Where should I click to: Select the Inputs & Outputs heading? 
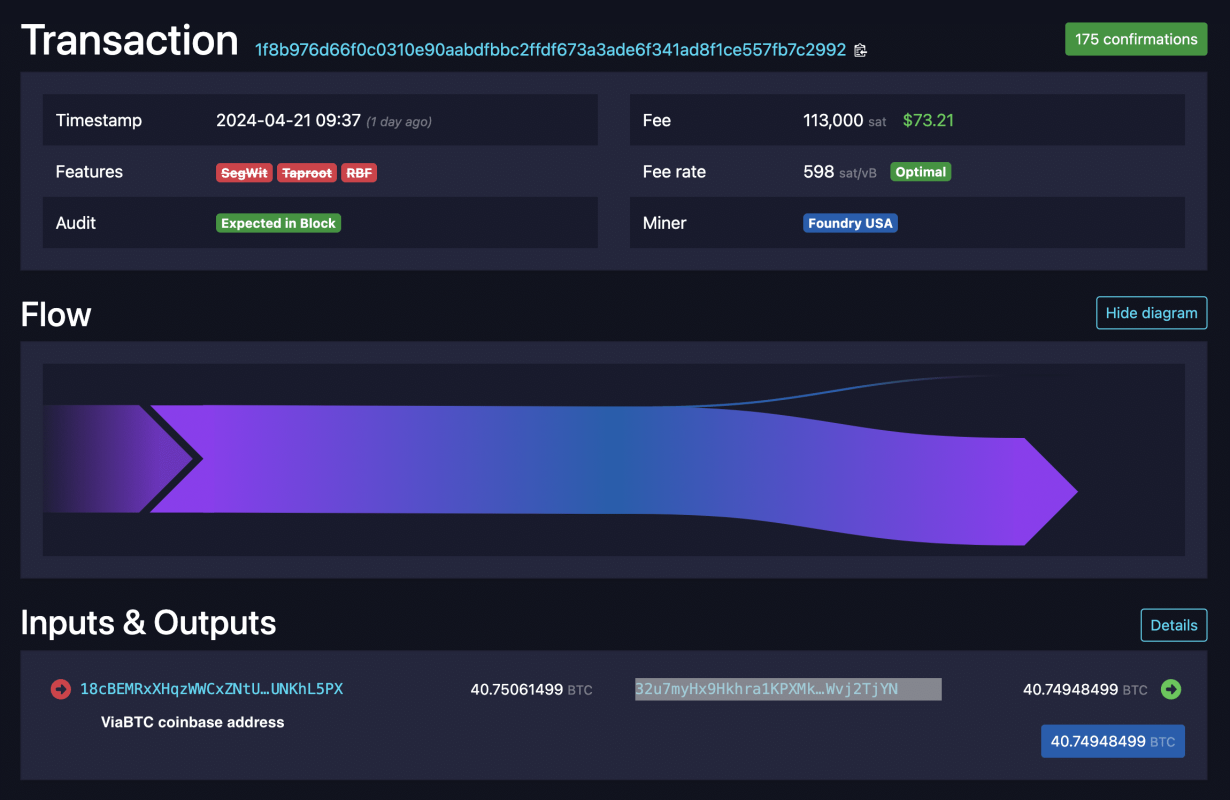point(148,623)
